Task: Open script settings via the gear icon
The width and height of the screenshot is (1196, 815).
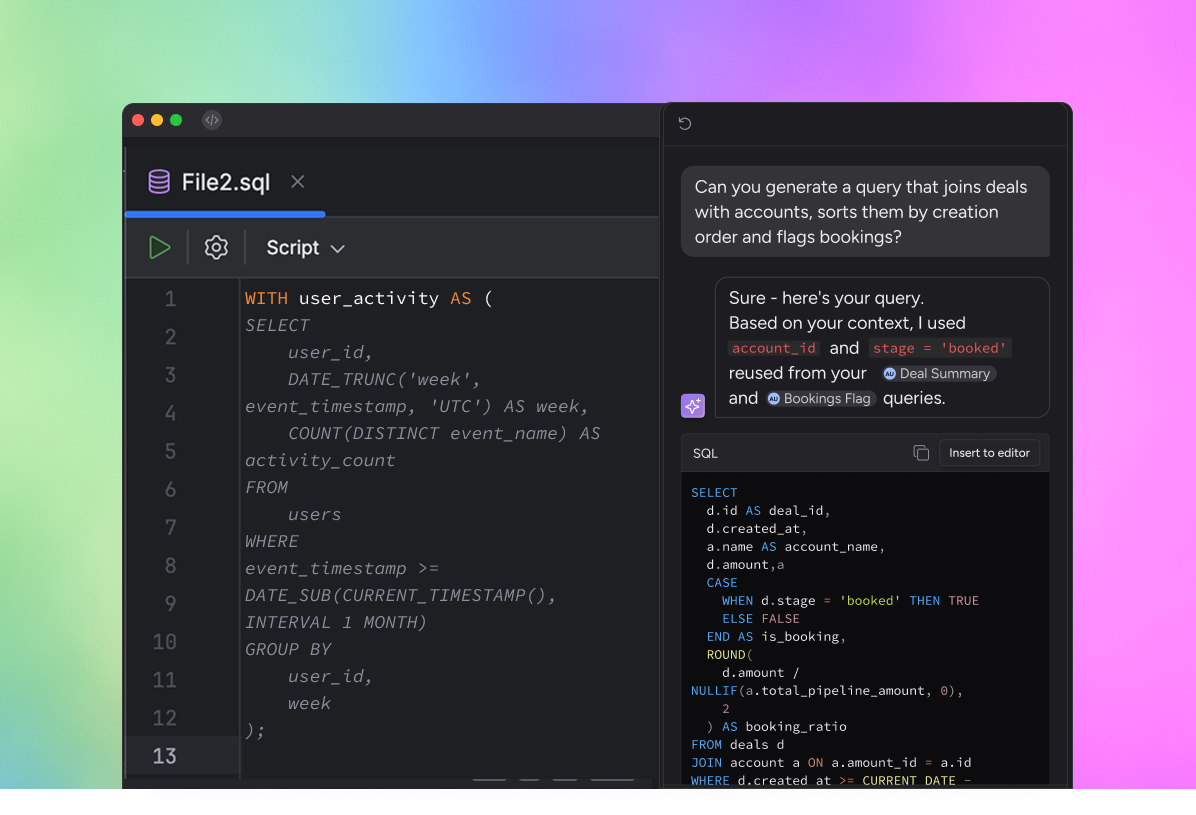Action: click(x=216, y=247)
